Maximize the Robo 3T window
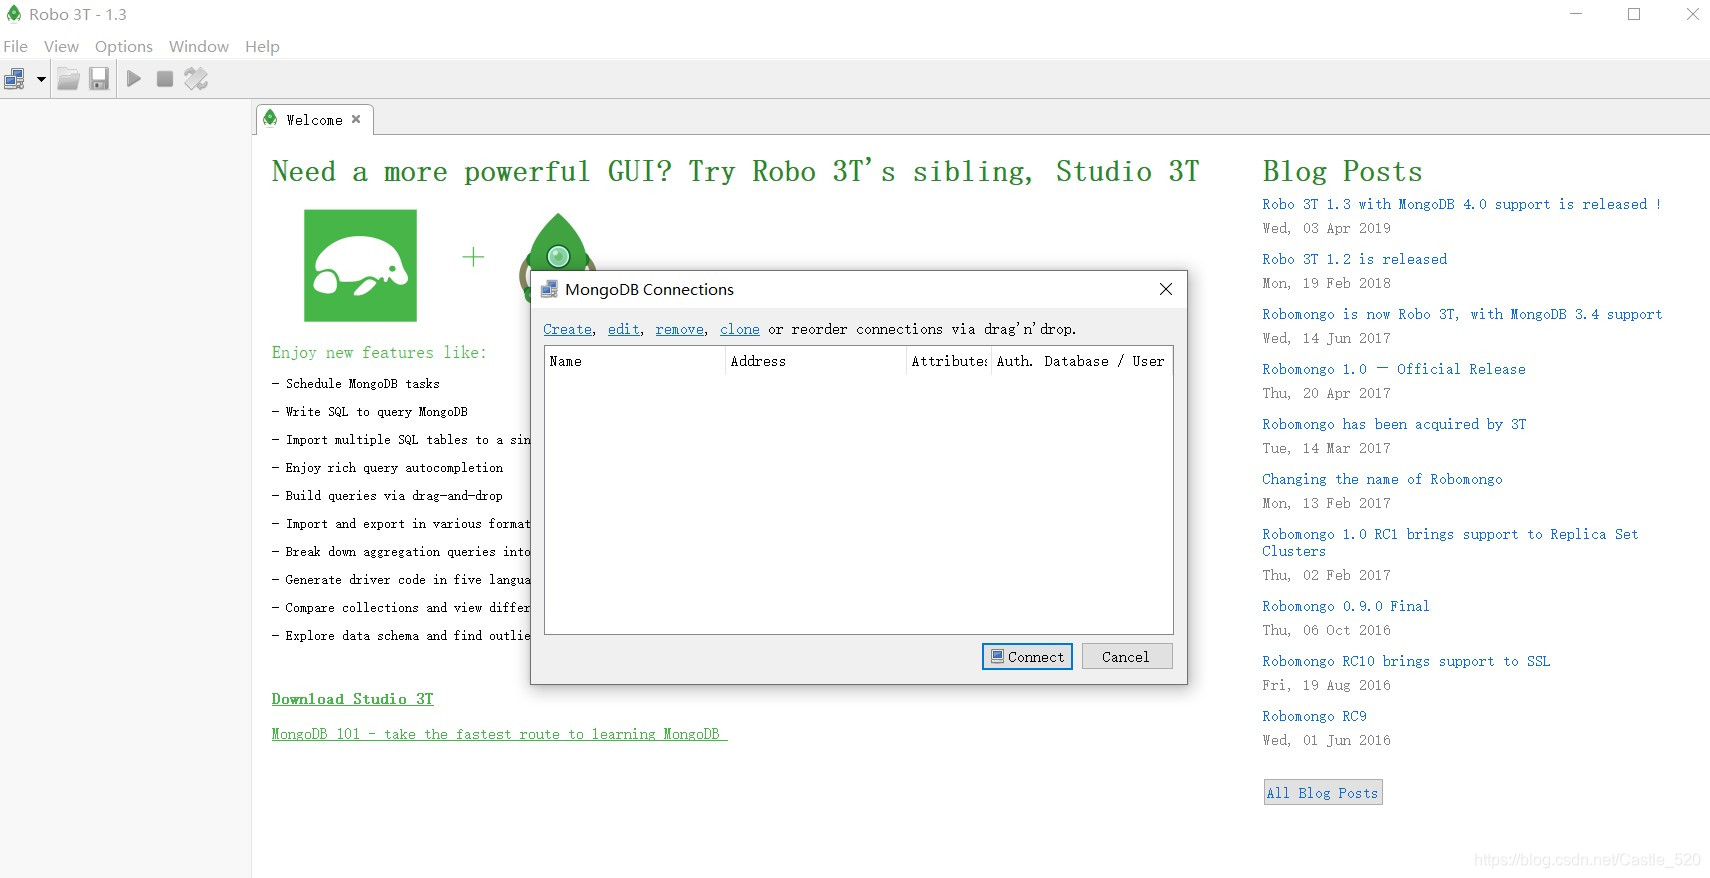The width and height of the screenshot is (1710, 878). (1634, 14)
